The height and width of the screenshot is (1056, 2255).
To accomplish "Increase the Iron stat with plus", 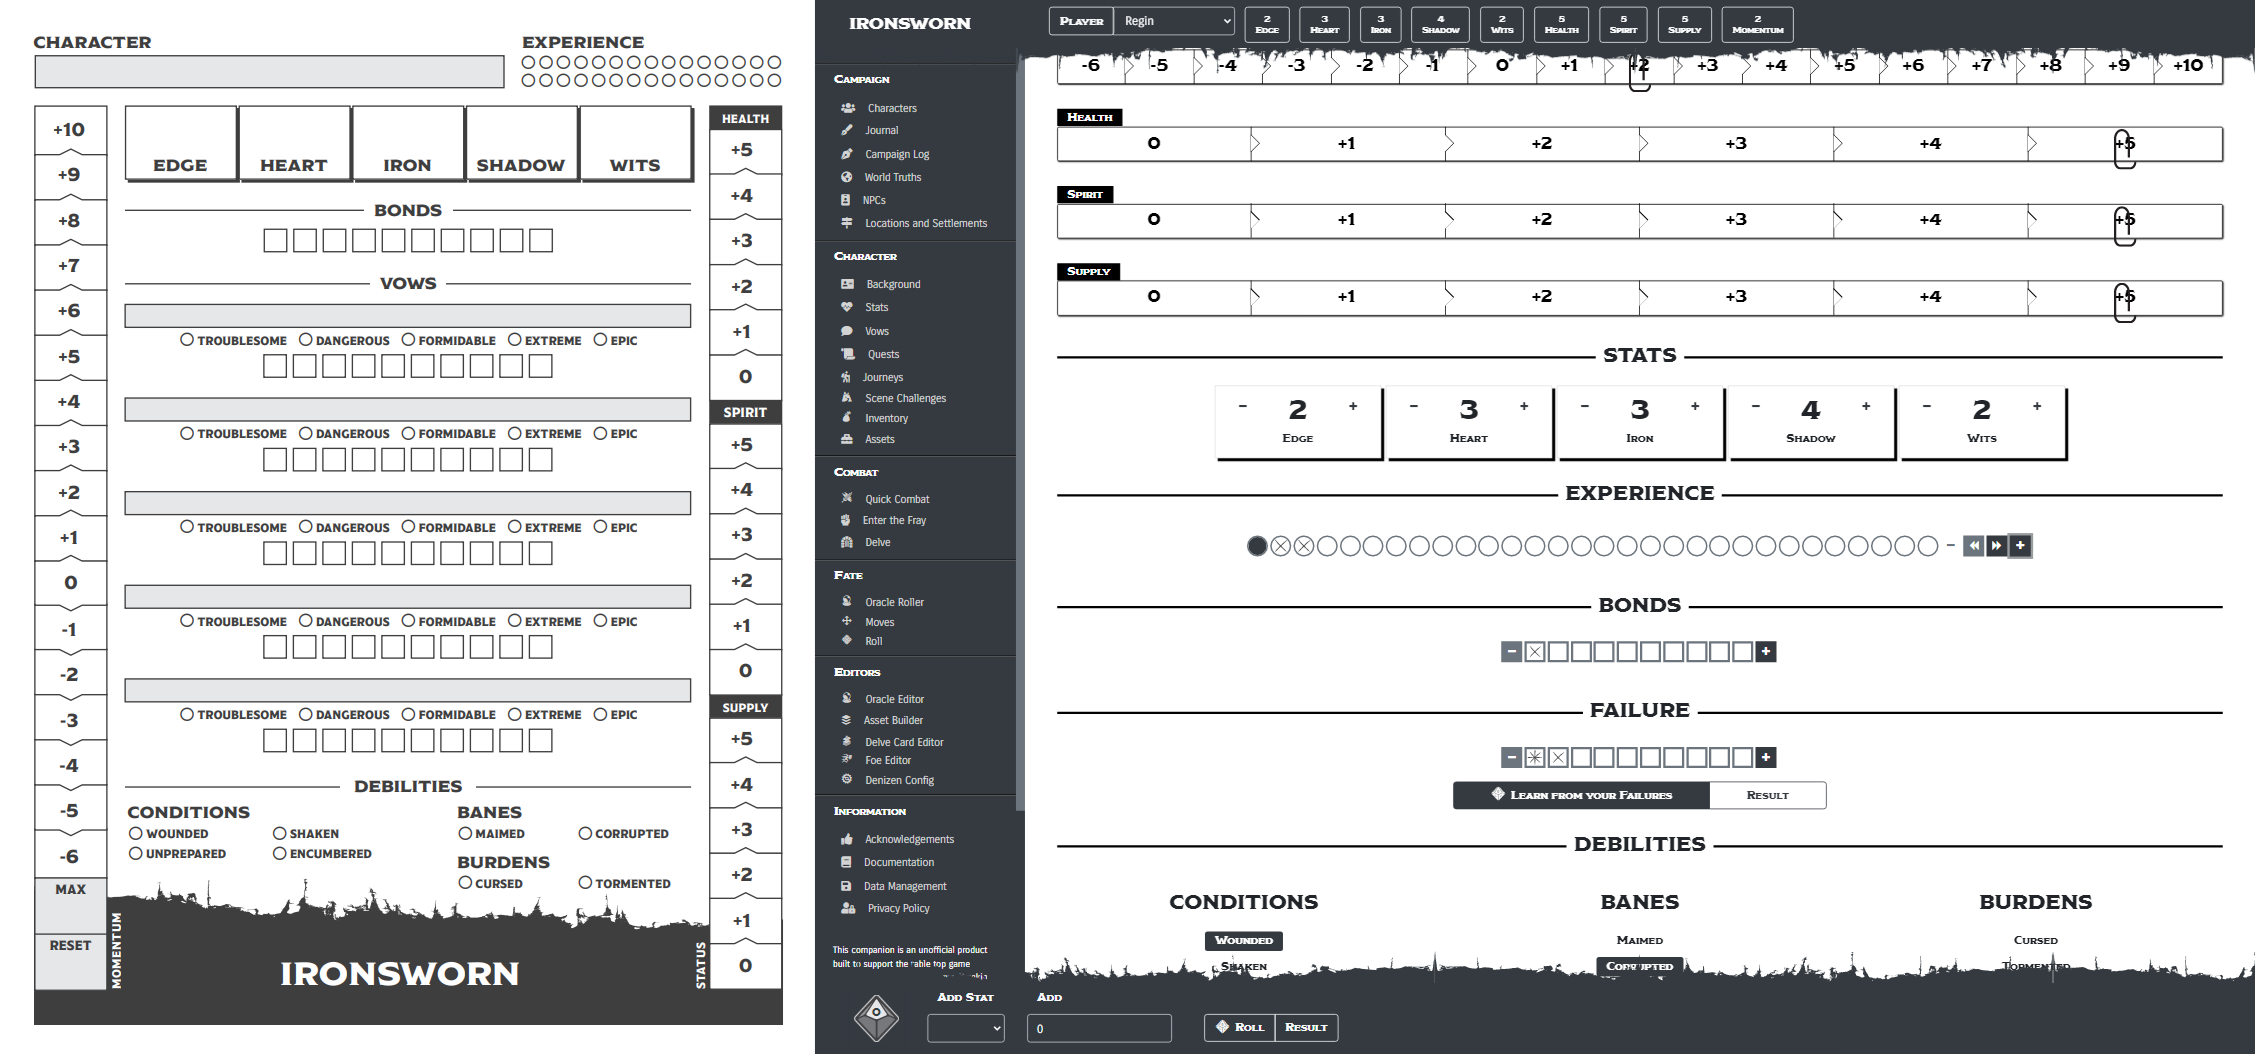I will [1695, 406].
